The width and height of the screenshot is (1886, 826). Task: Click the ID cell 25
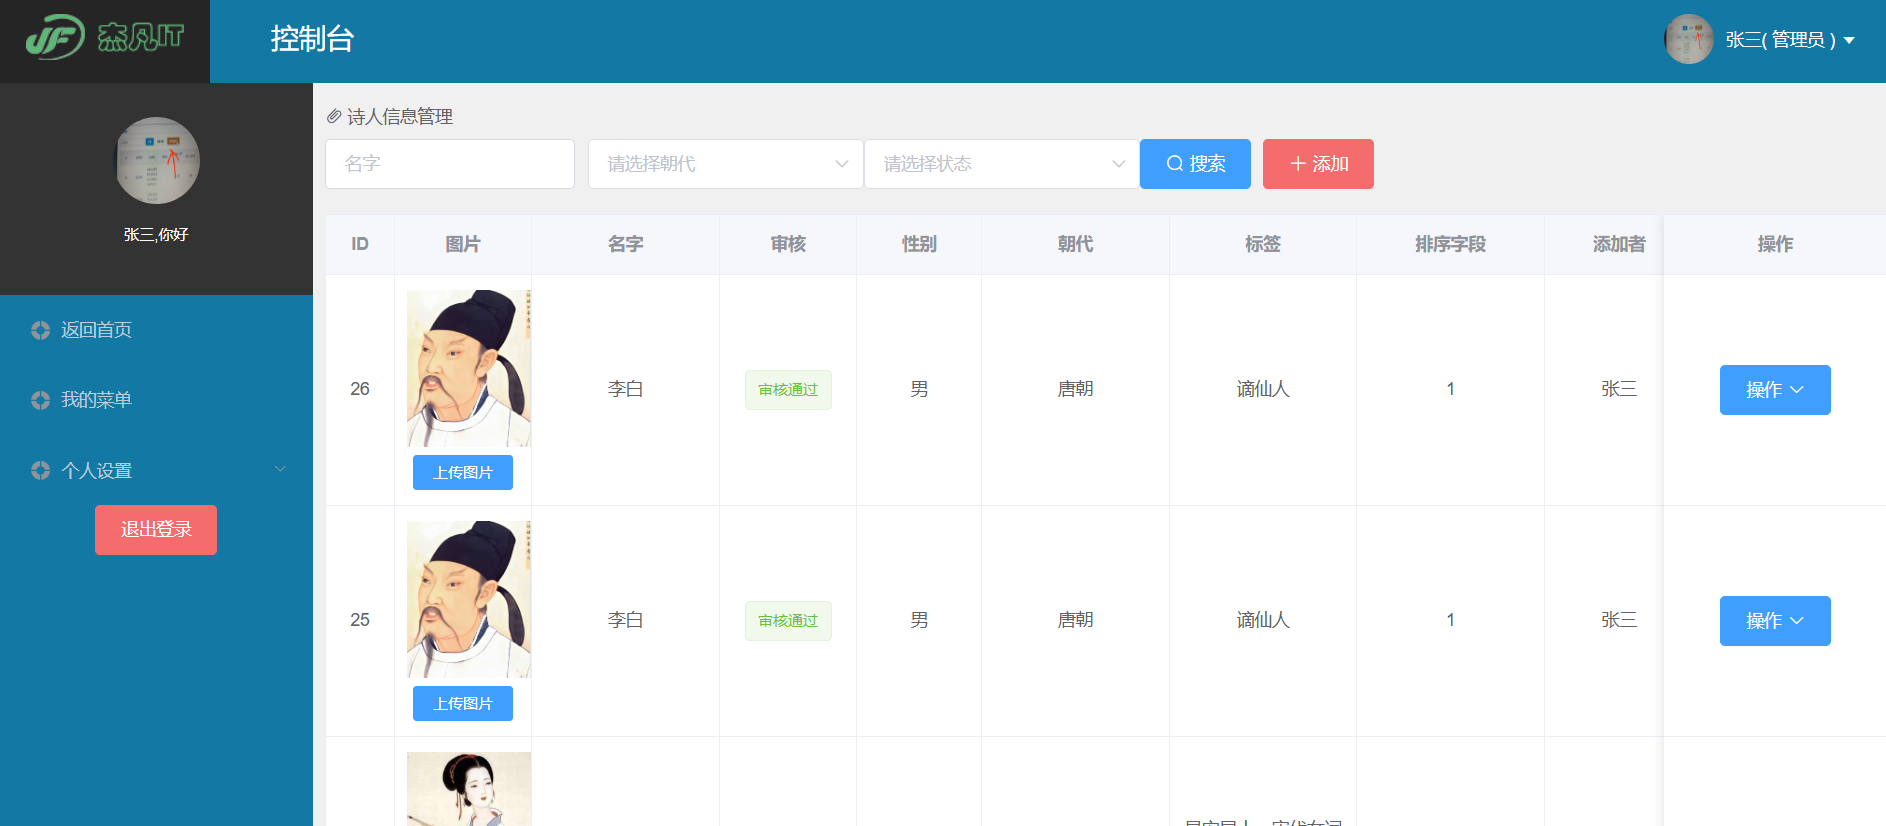pyautogui.click(x=360, y=620)
